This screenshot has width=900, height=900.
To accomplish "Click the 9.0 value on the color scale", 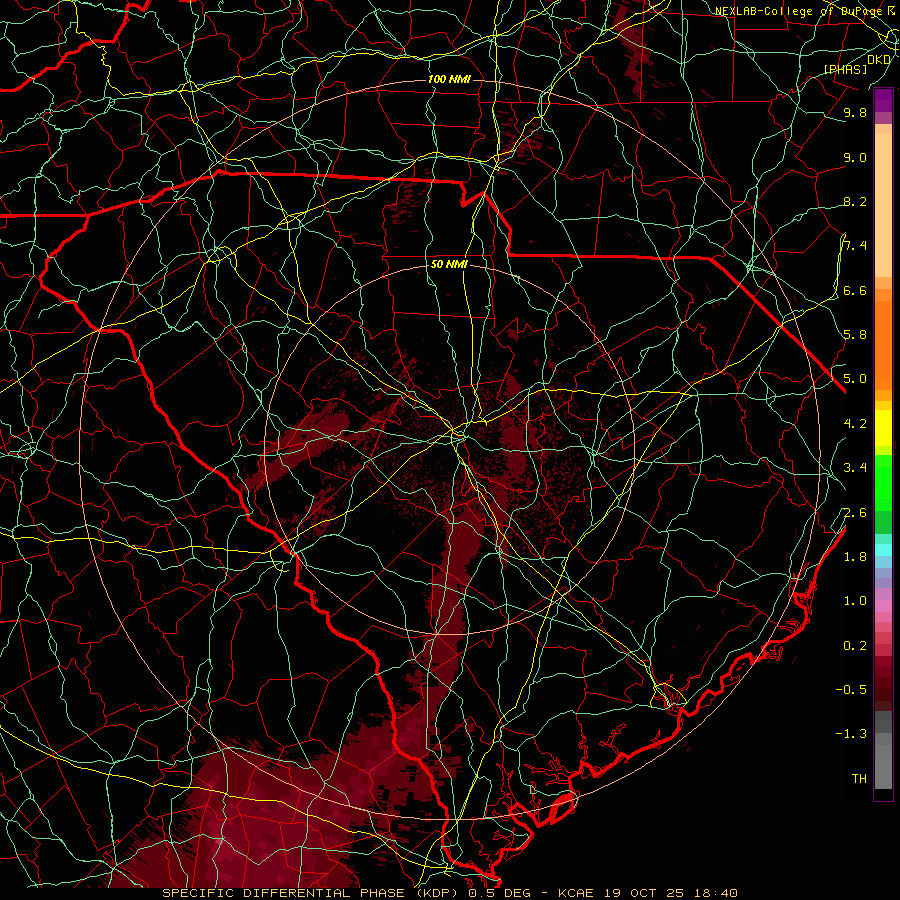I will 855,157.
